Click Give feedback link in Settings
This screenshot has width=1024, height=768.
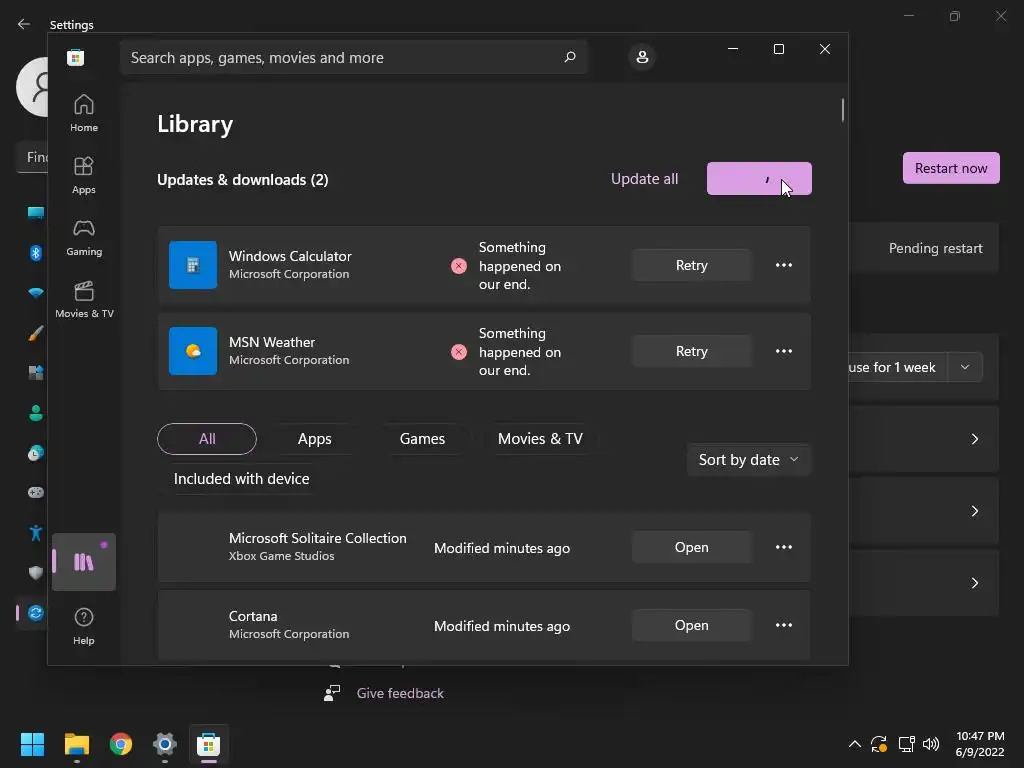click(x=400, y=693)
